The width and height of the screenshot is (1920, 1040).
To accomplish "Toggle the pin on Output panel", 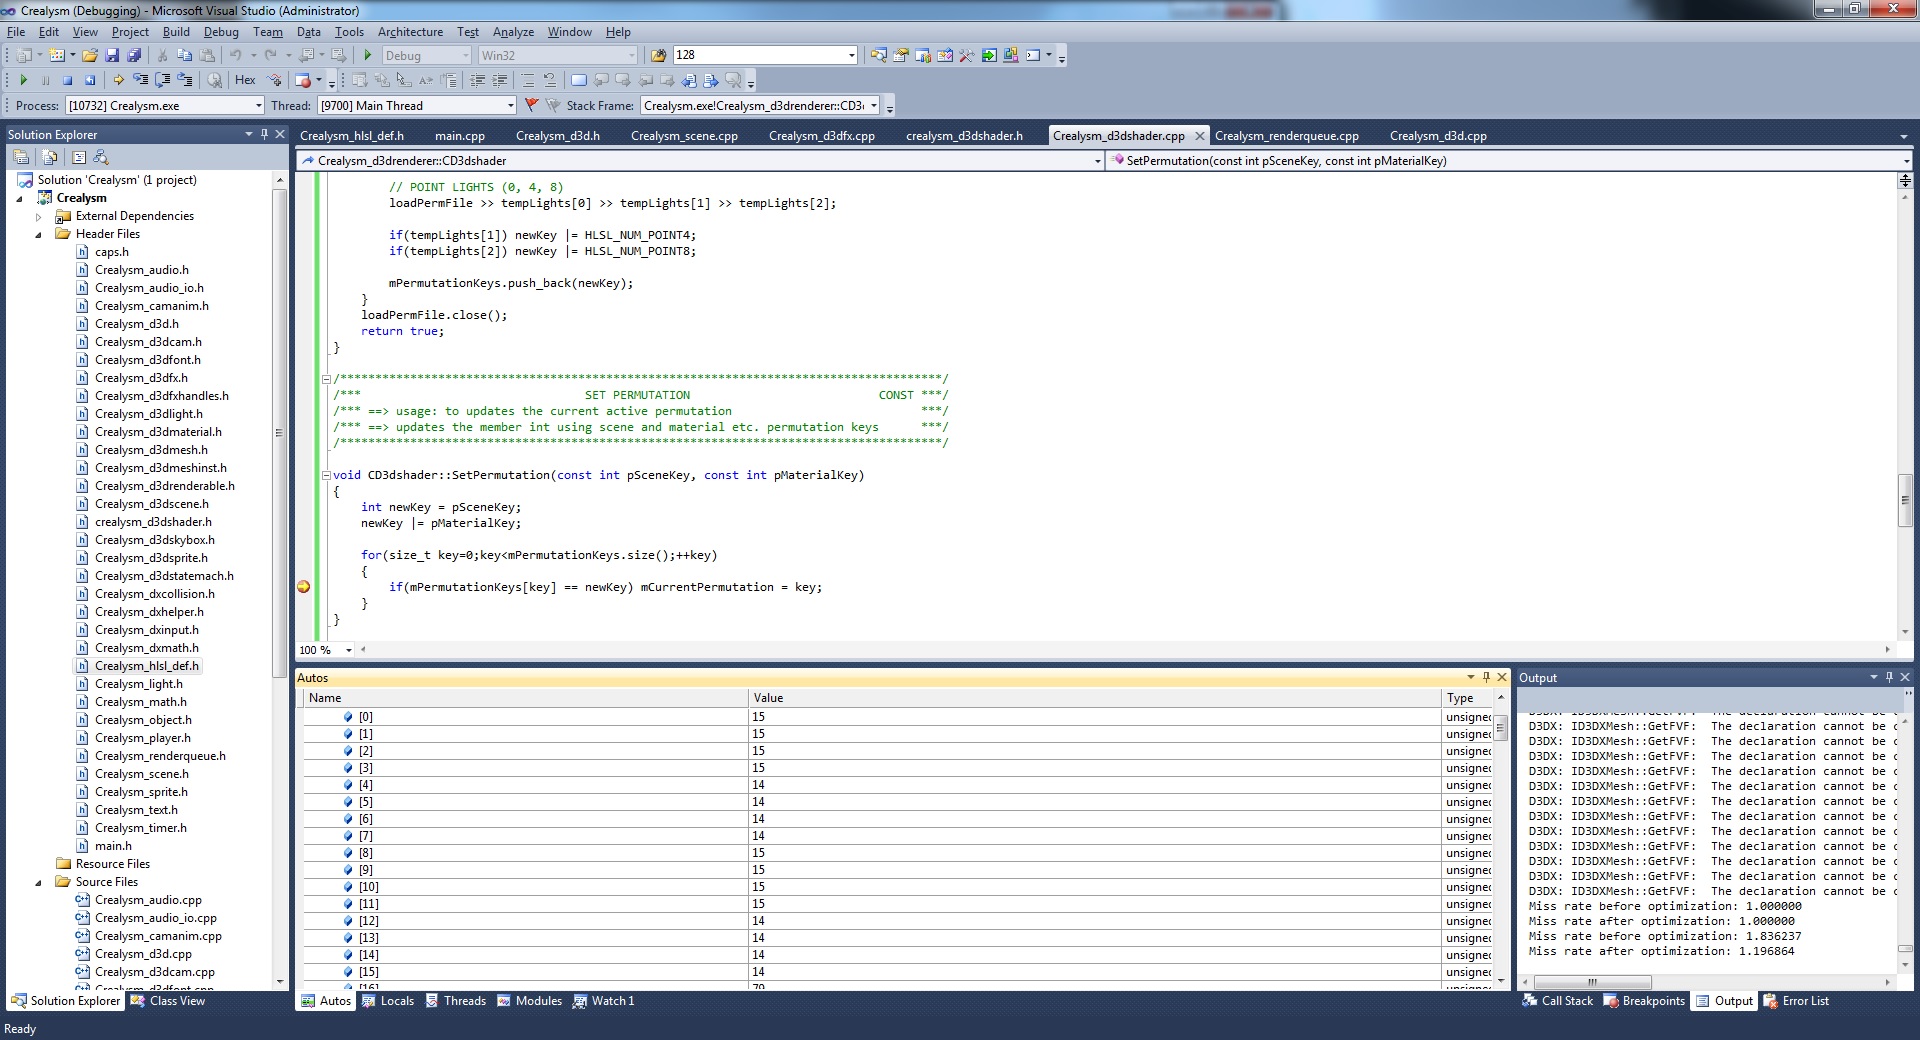I will click(1889, 677).
